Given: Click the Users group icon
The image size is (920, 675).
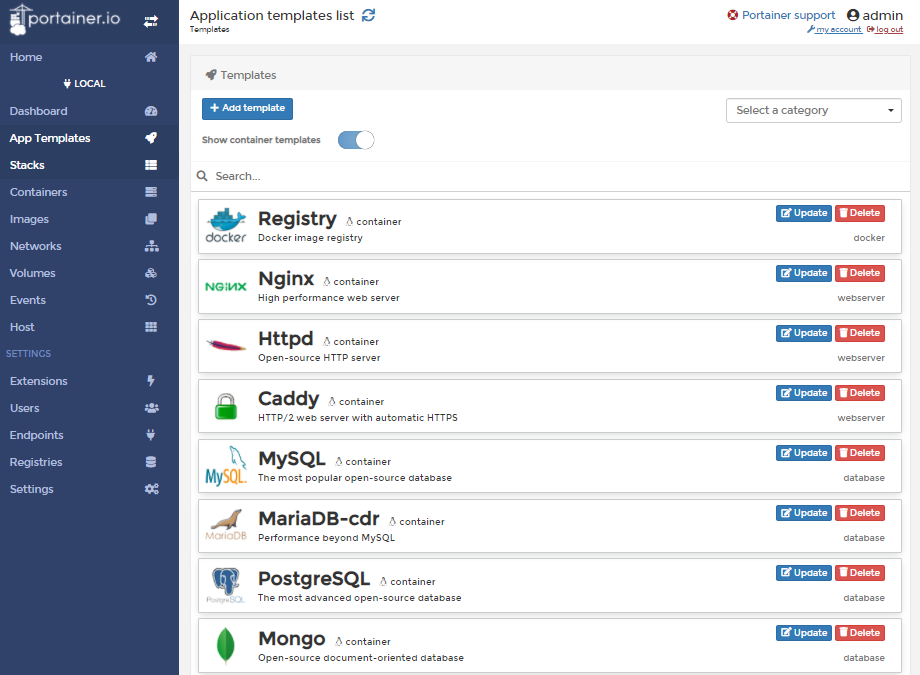Looking at the screenshot, I should [151, 408].
